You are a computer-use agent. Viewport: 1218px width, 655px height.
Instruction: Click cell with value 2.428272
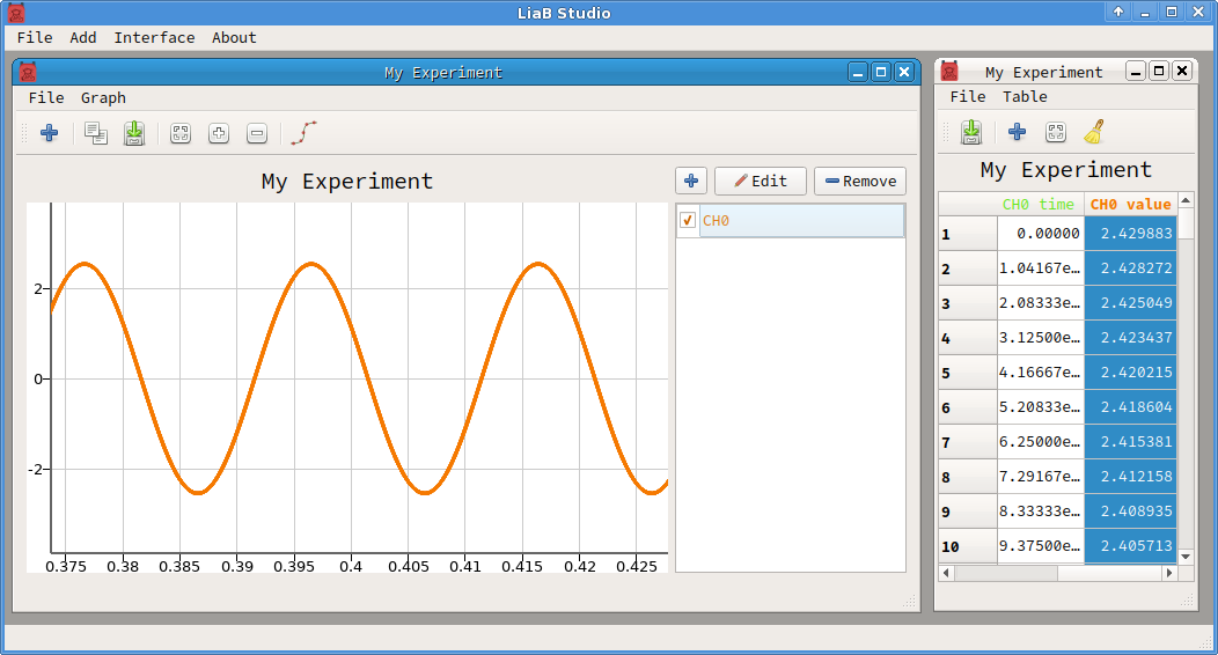coord(1131,268)
